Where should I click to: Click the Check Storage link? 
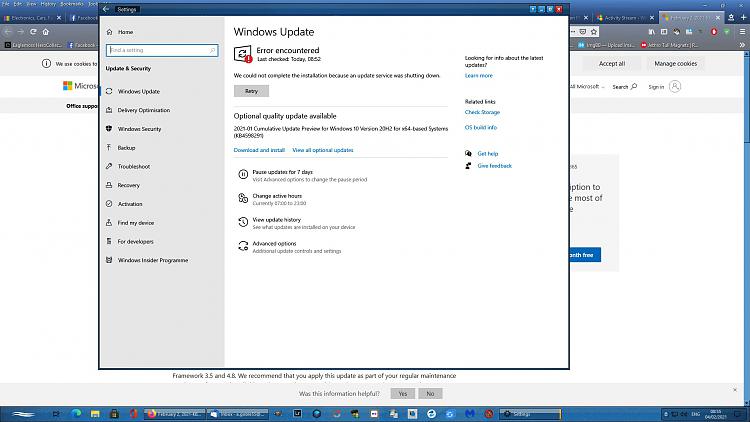coord(482,112)
